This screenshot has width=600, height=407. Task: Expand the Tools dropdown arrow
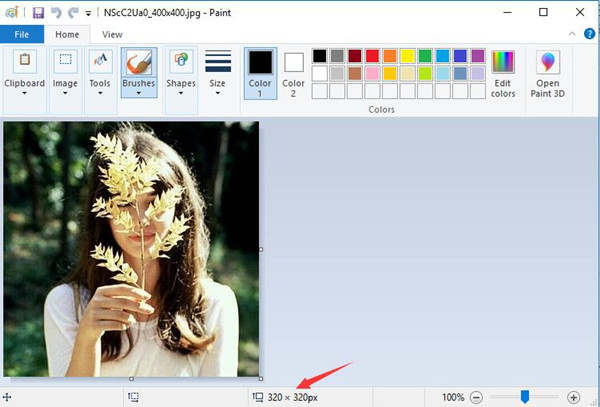[100, 93]
